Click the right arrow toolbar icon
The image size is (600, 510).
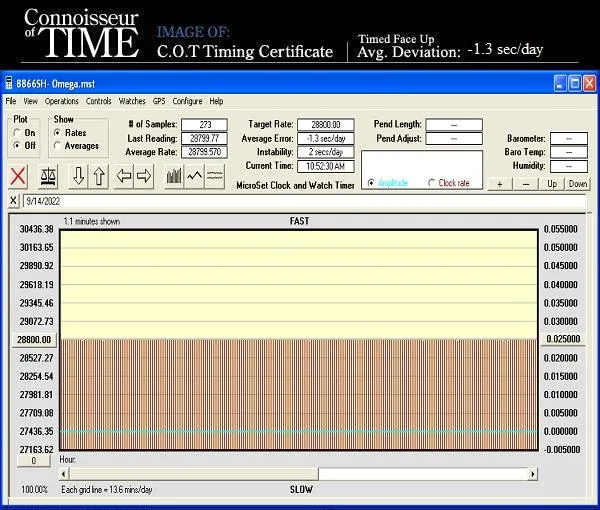click(x=144, y=176)
